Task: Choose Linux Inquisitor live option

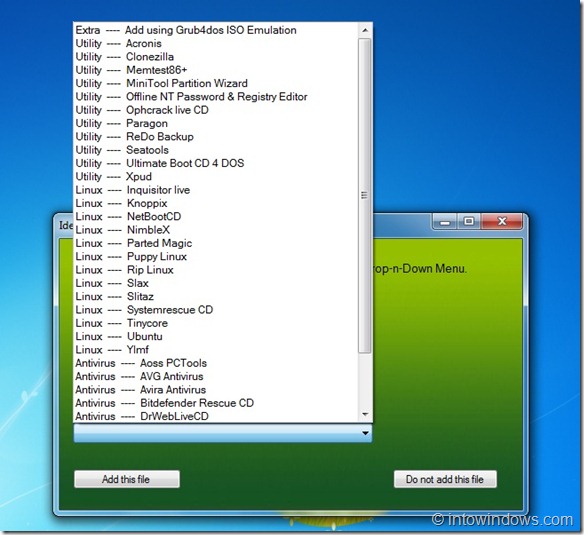Action: click(216, 190)
